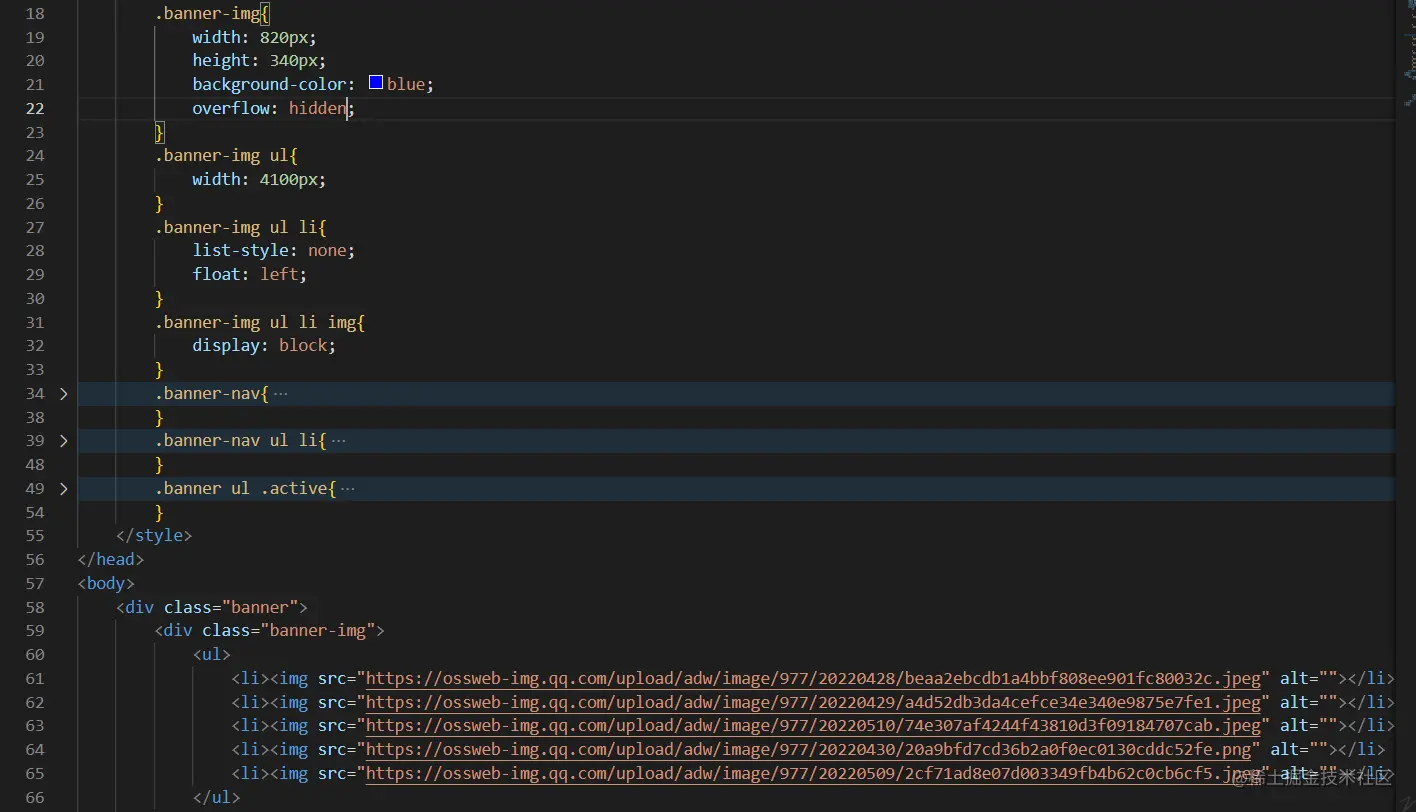Expand the folded .banner-nav ul li rule

coord(64,441)
